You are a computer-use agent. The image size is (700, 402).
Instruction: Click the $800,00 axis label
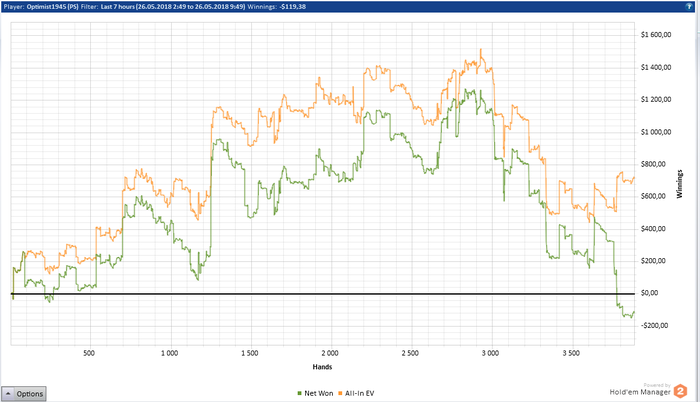[653, 164]
